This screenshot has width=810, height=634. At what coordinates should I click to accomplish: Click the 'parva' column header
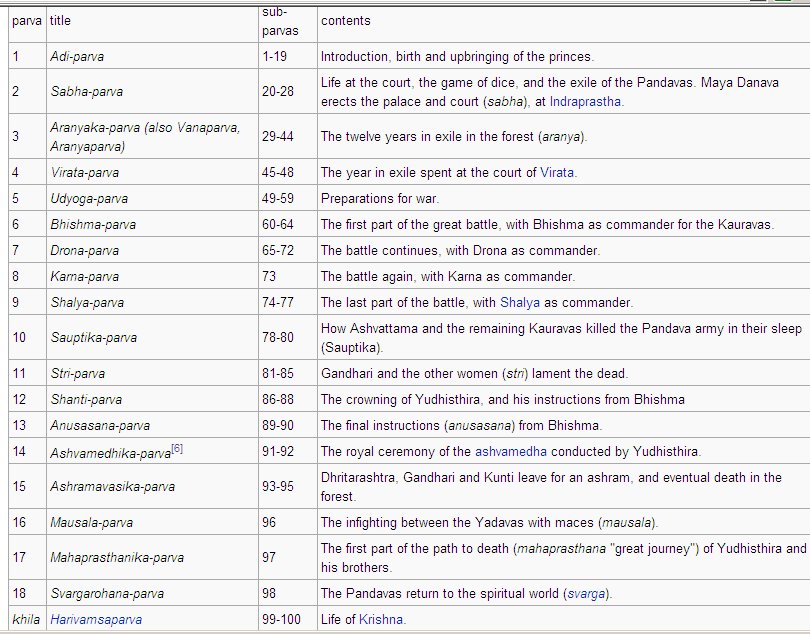point(27,21)
